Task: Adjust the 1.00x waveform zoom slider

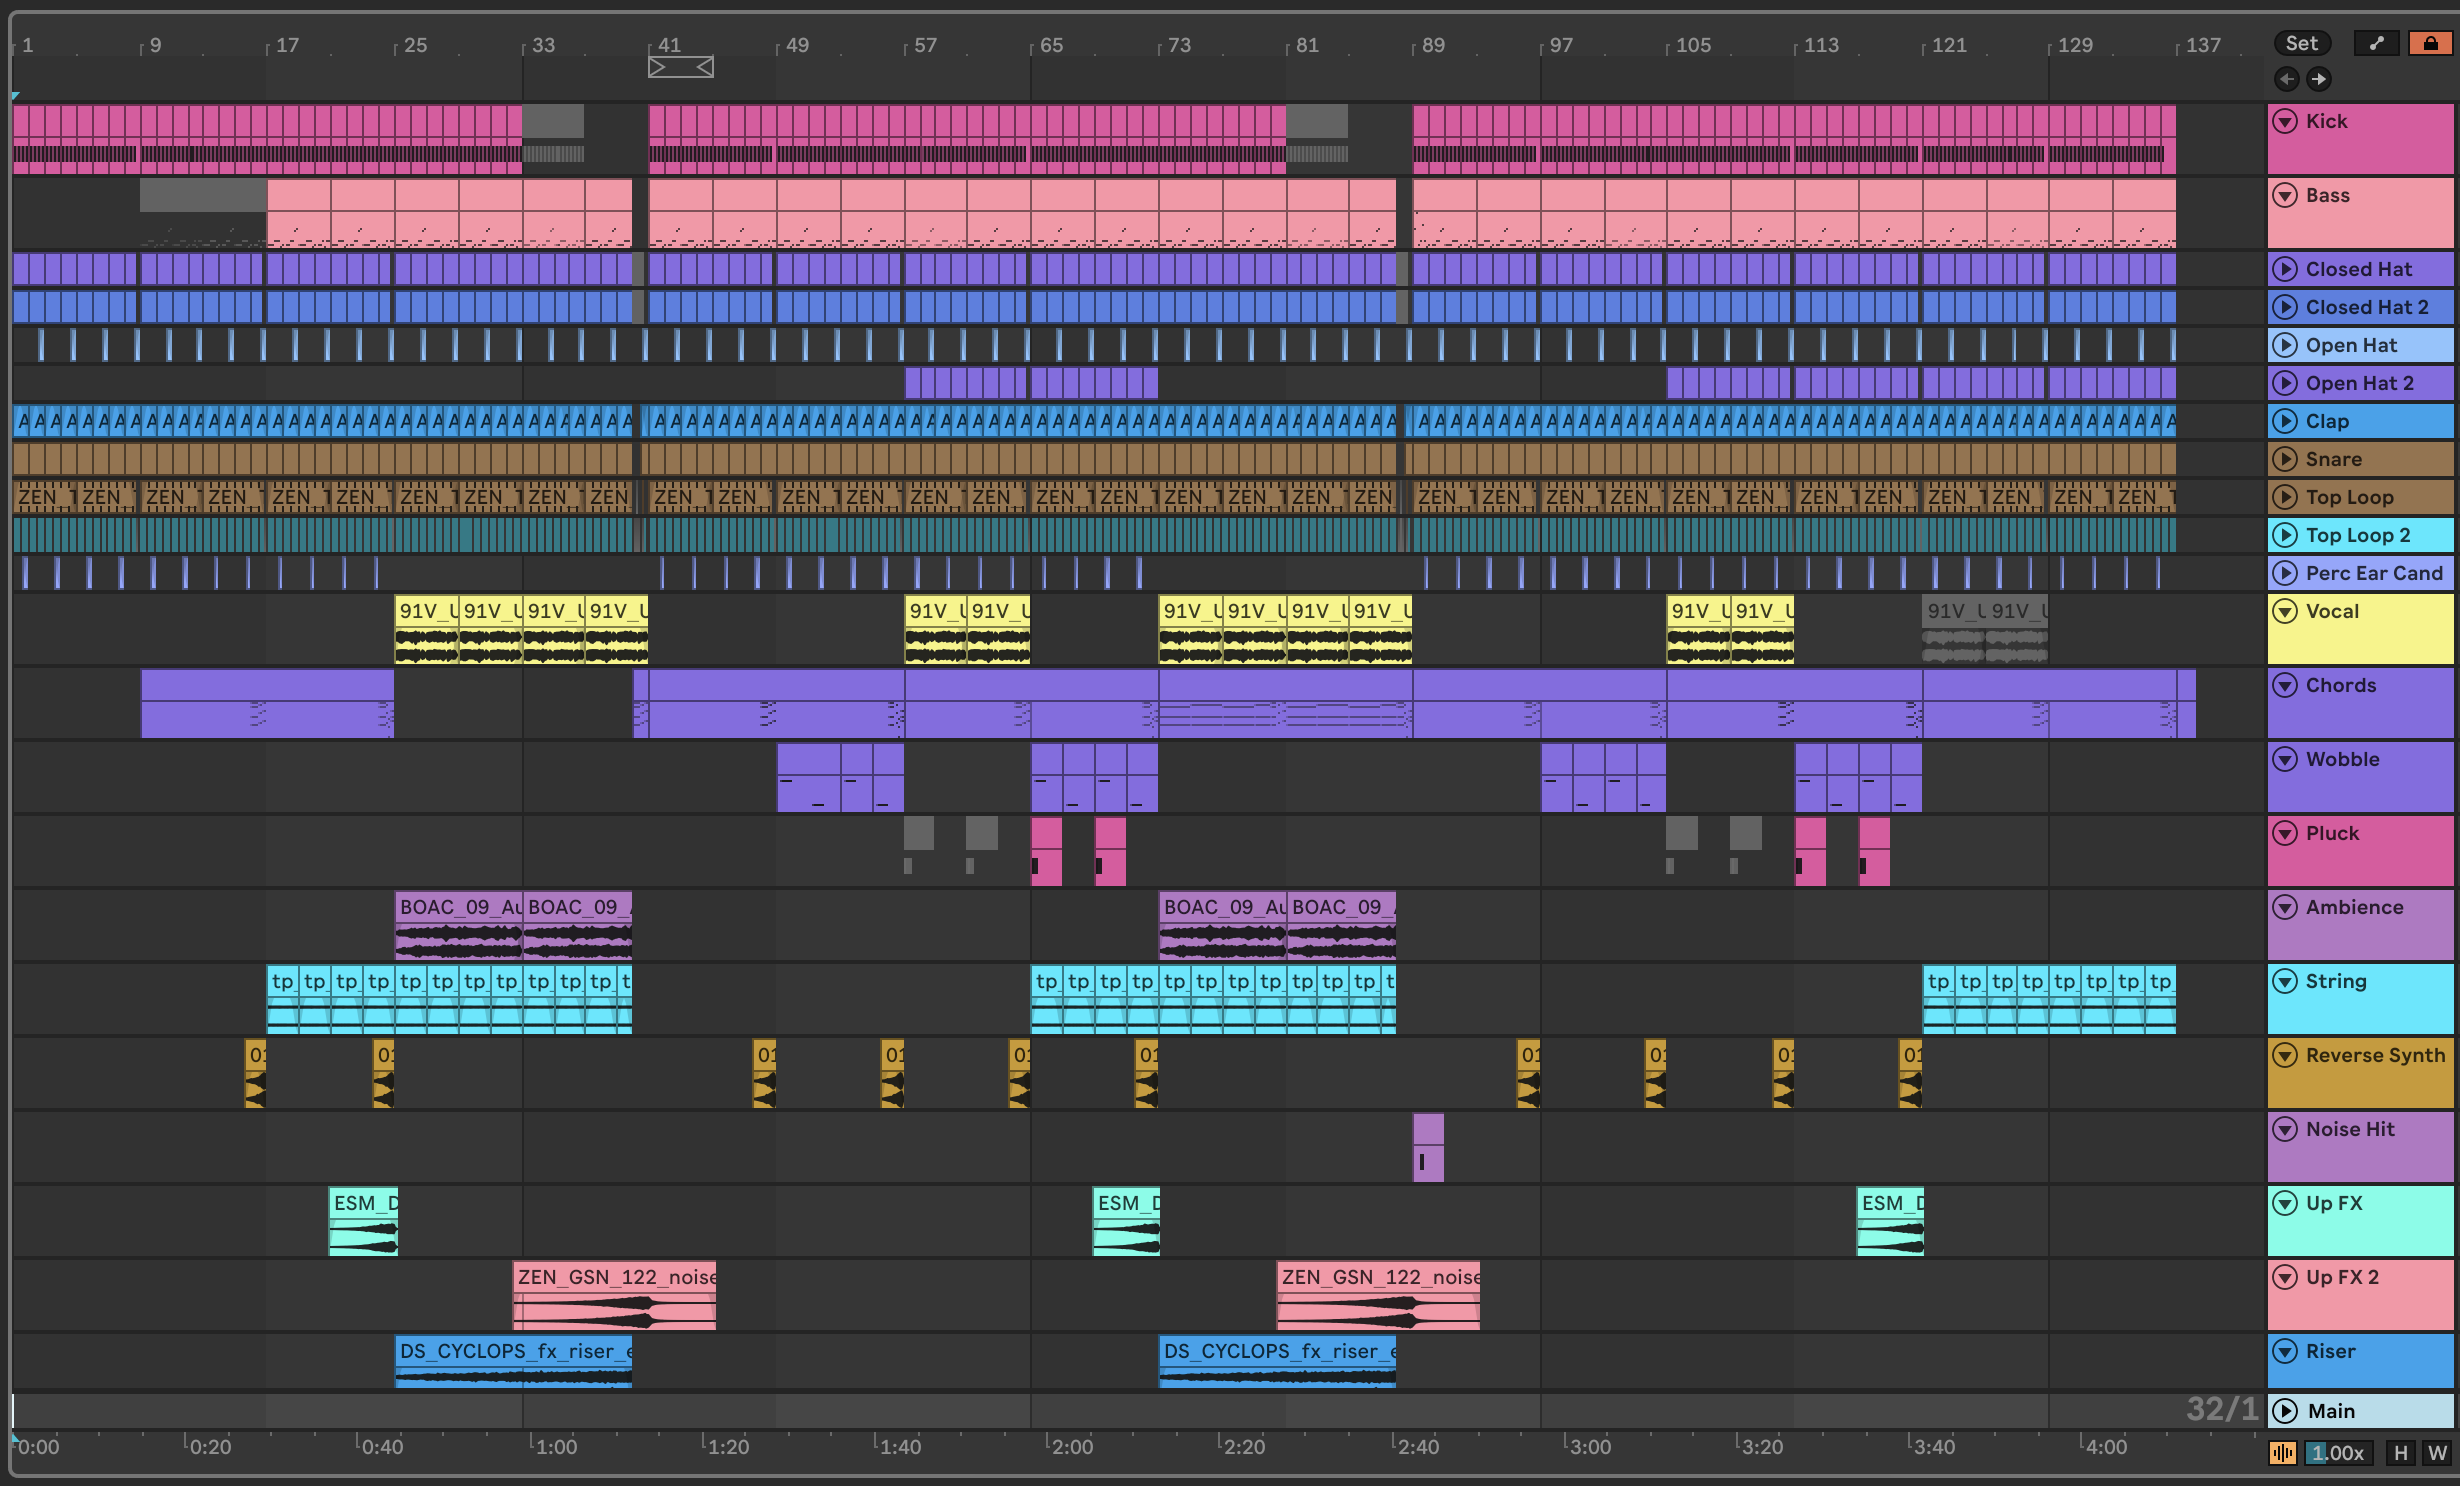Action: pos(2337,1453)
